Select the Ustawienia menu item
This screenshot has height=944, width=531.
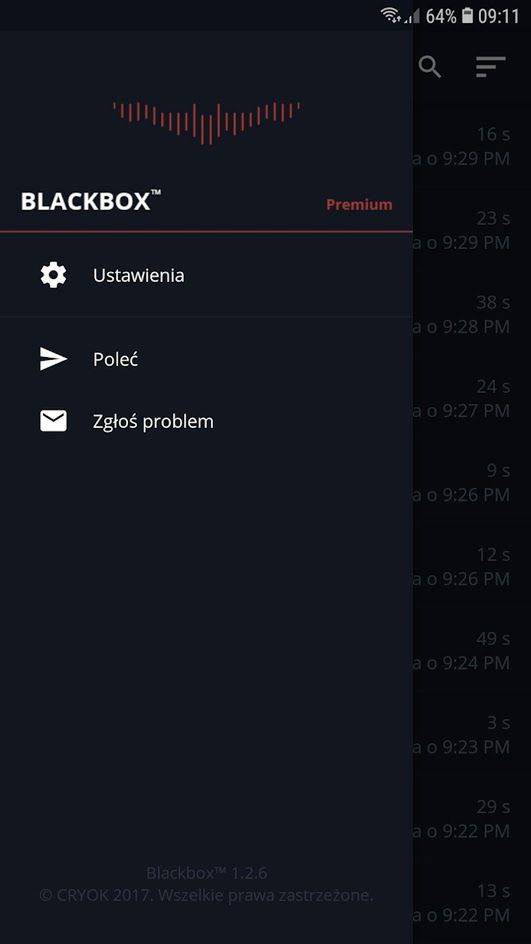pyautogui.click(x=206, y=276)
